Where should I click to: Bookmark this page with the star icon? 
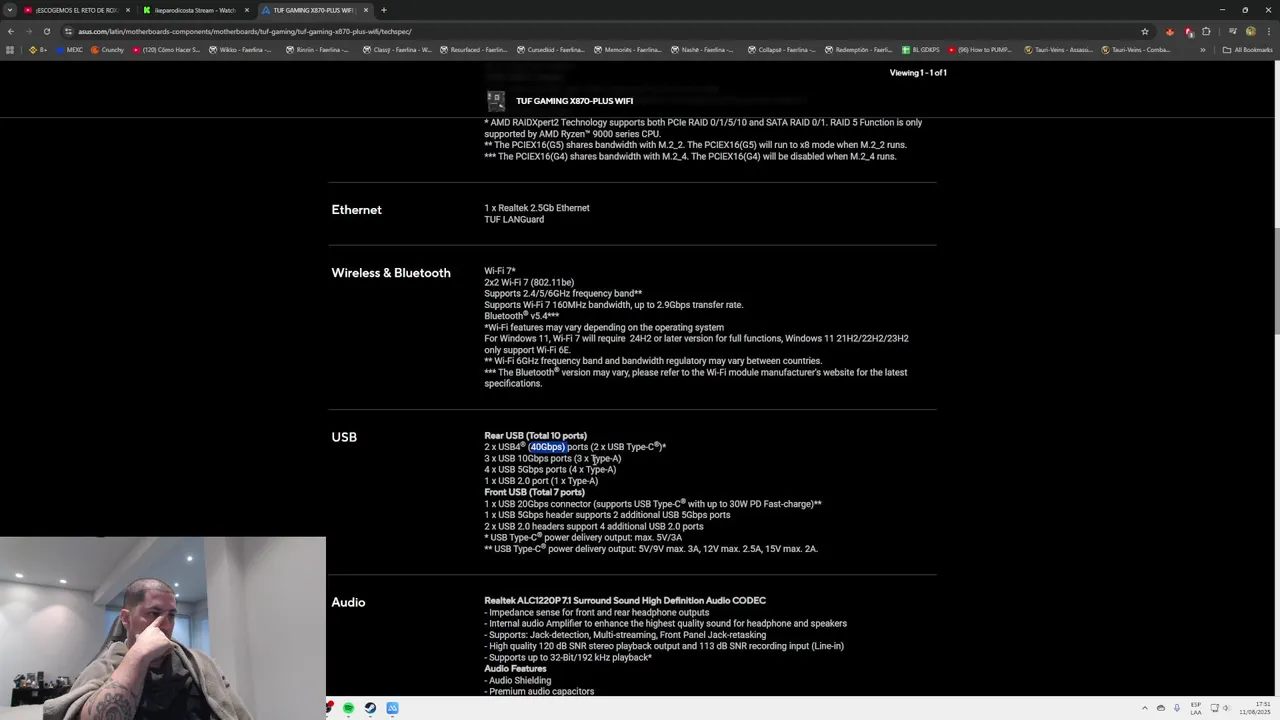pos(1145,31)
